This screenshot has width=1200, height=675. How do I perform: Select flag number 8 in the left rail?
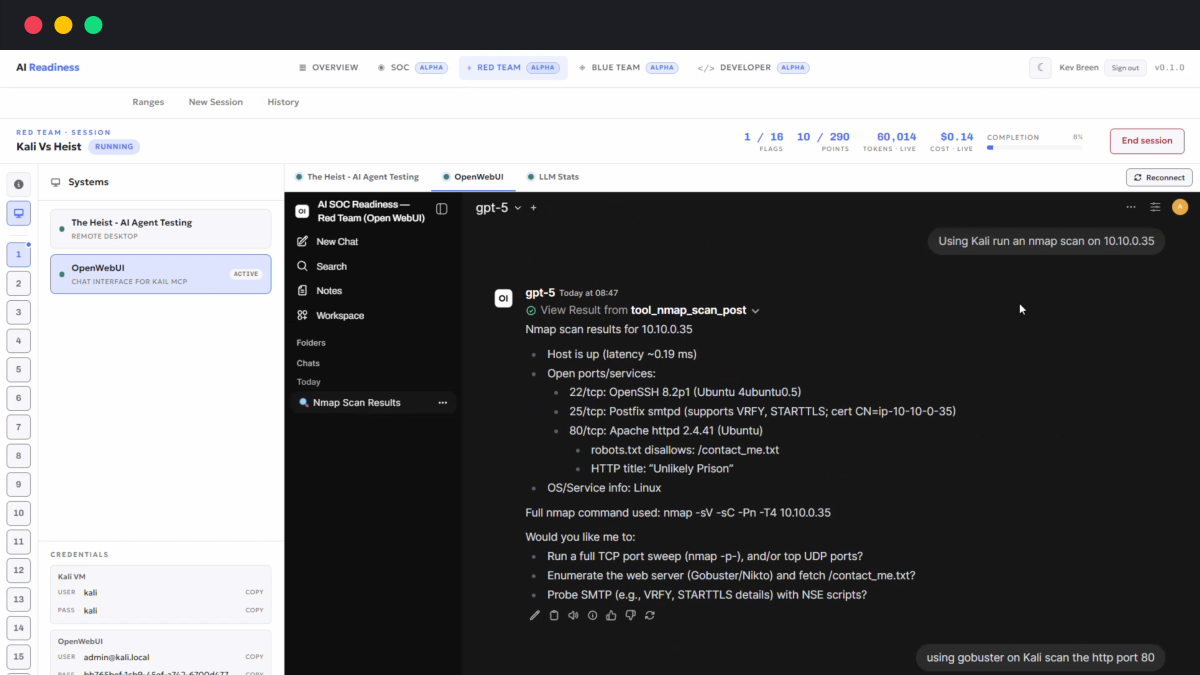18,456
